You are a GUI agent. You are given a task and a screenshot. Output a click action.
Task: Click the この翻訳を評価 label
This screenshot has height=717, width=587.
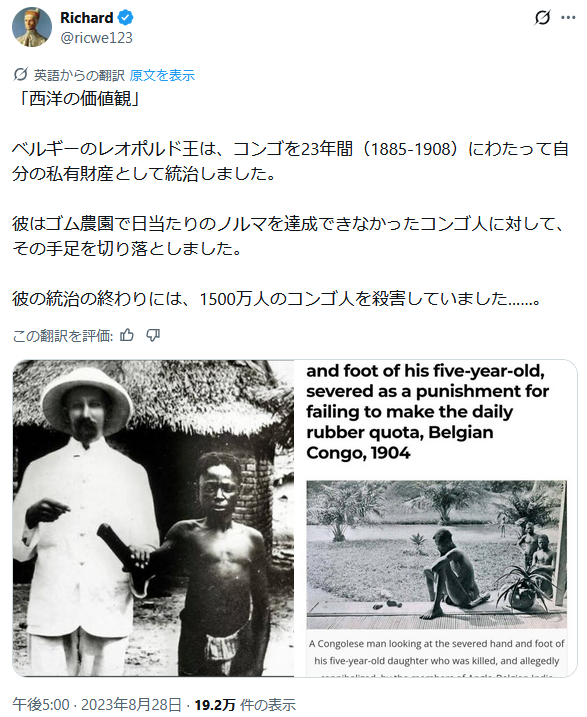coord(63,336)
